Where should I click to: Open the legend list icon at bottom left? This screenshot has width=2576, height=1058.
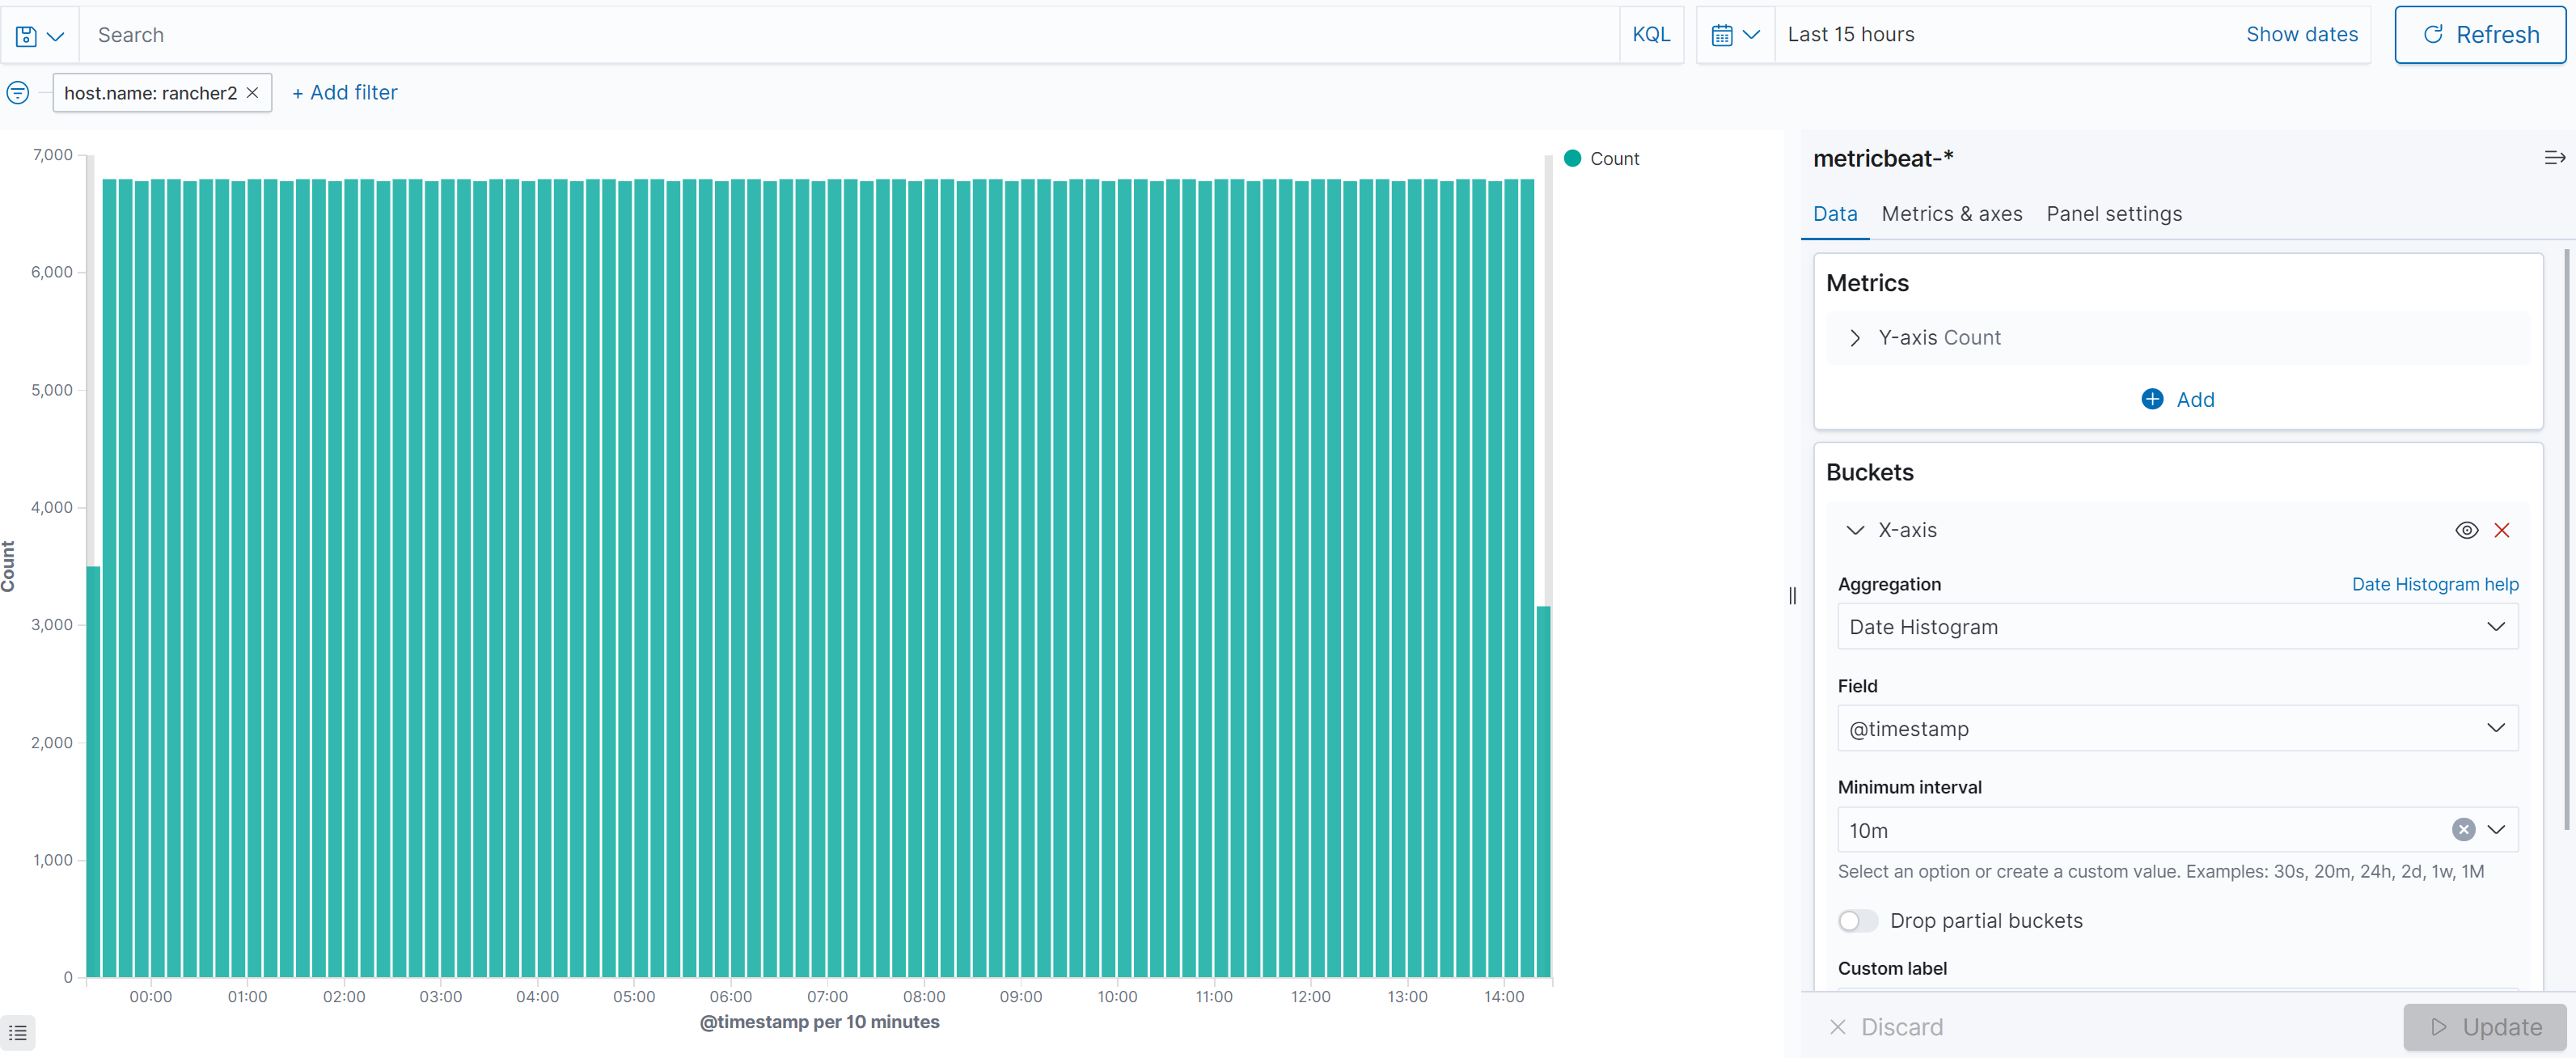(17, 1032)
